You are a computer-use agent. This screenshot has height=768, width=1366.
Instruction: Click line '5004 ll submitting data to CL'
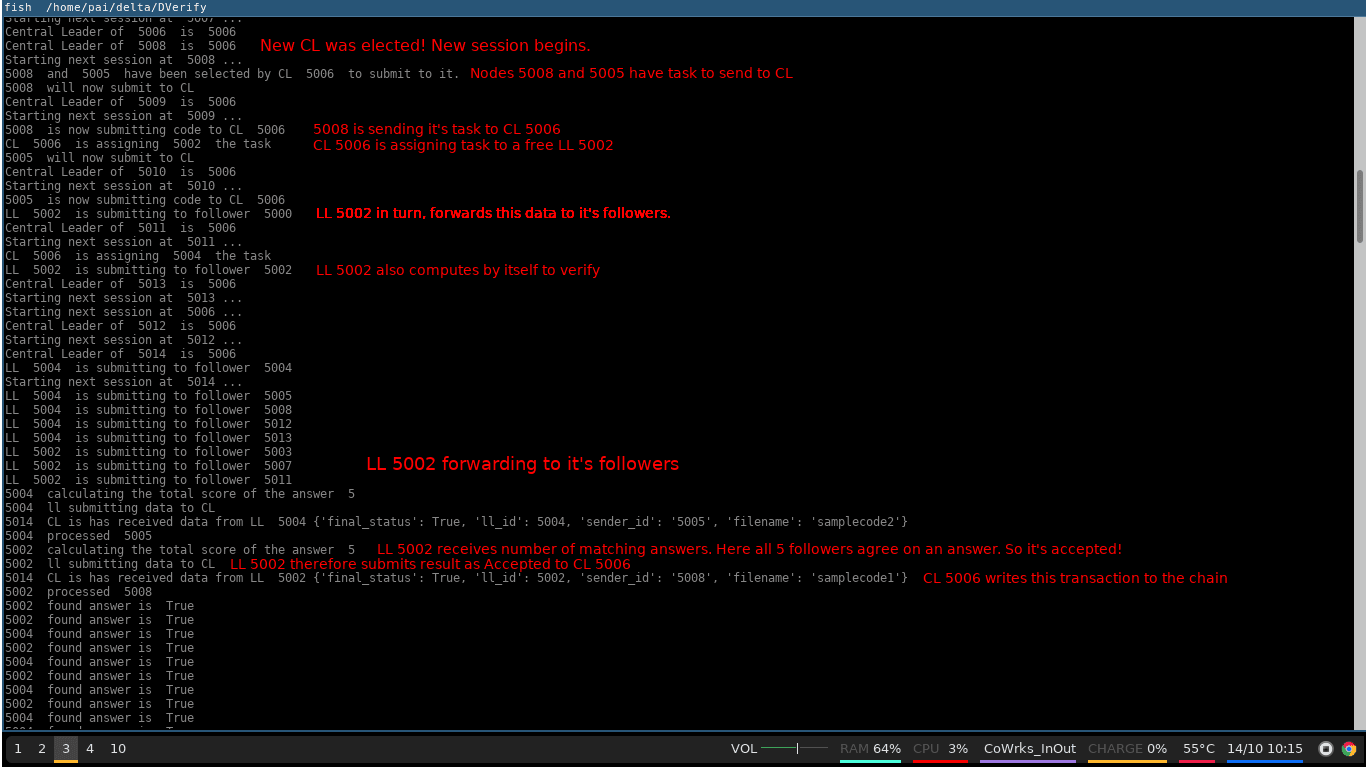tap(110, 508)
